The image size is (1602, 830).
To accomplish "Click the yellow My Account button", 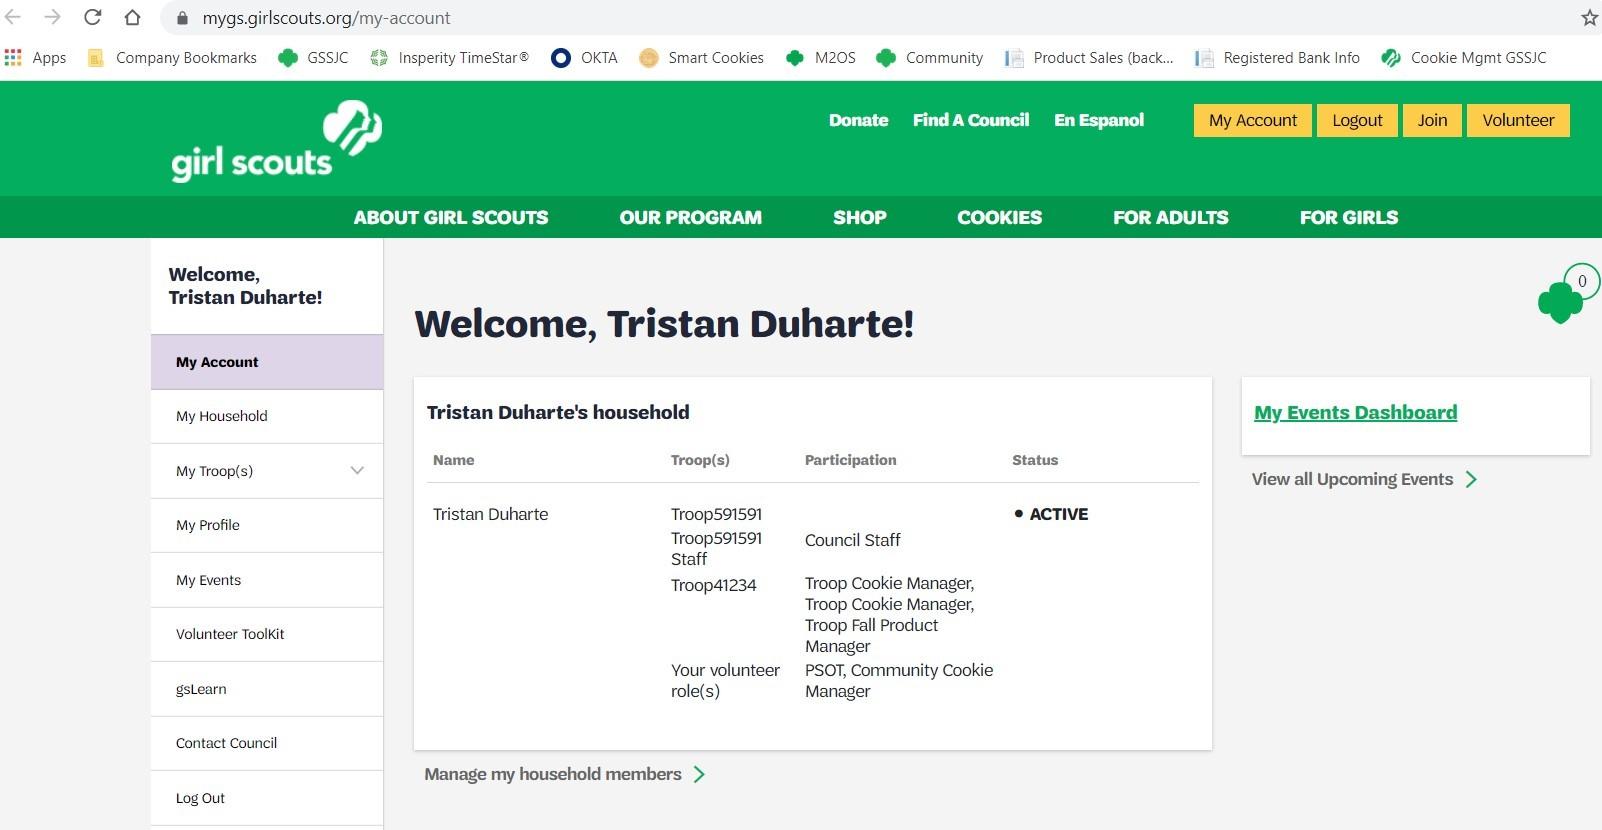I will (x=1253, y=120).
